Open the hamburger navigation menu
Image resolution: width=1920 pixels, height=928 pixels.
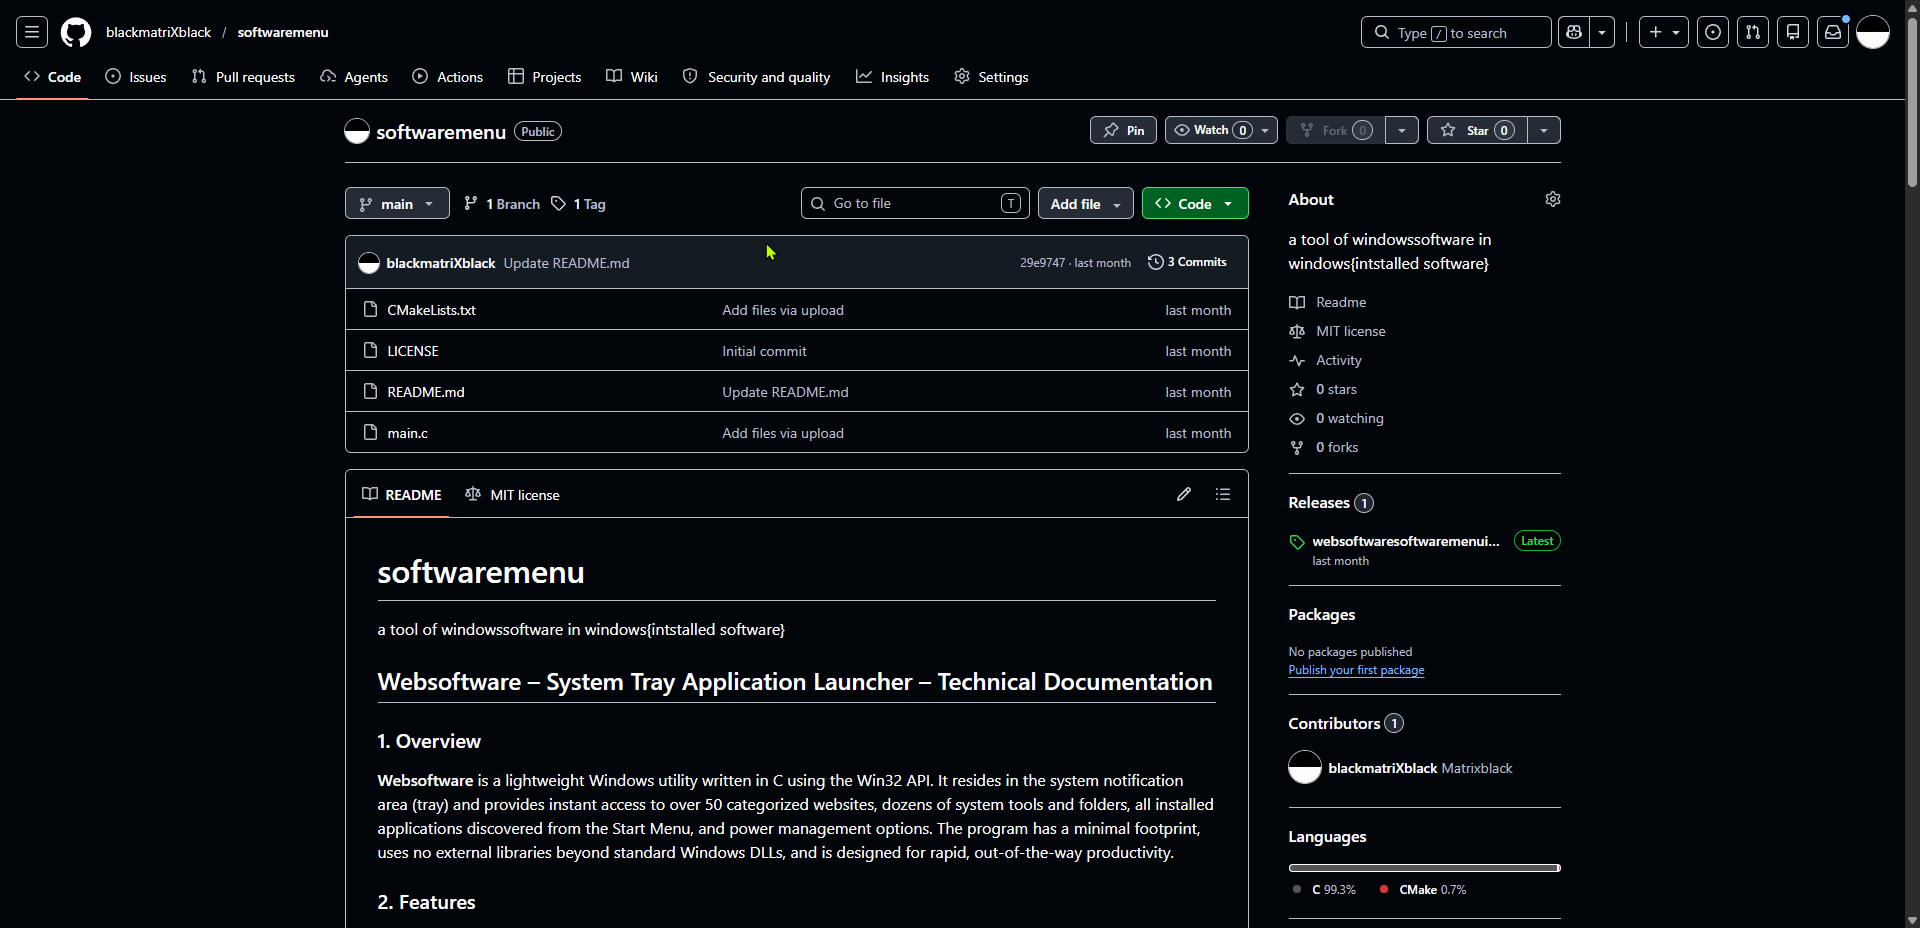32,32
